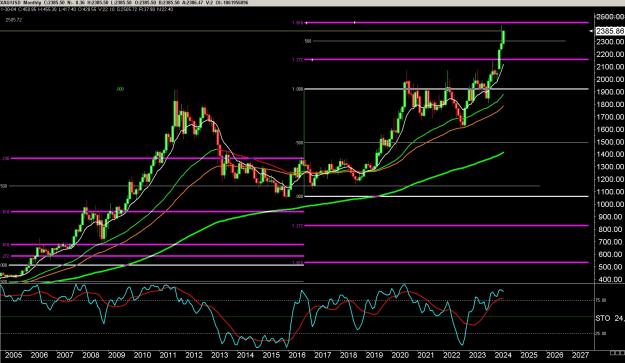
Task: Click the 2023 year label
Action: pyautogui.click(x=478, y=355)
